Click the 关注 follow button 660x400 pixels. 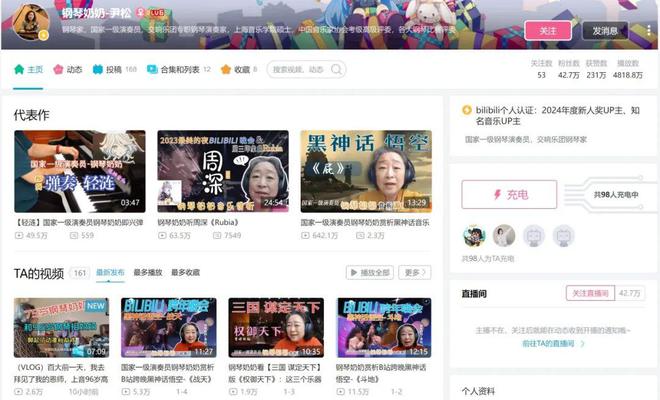[x=548, y=31]
